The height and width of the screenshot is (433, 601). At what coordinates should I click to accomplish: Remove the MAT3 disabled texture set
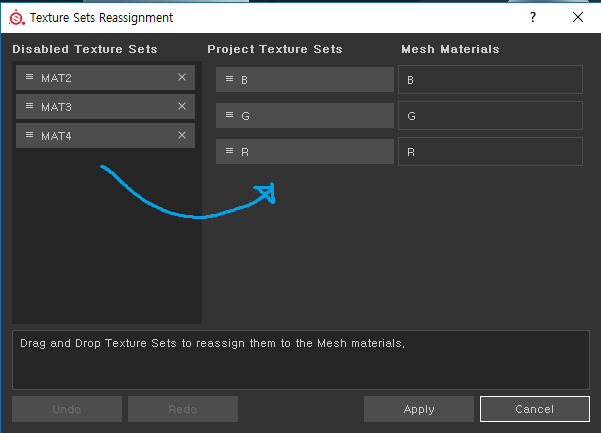pos(182,106)
